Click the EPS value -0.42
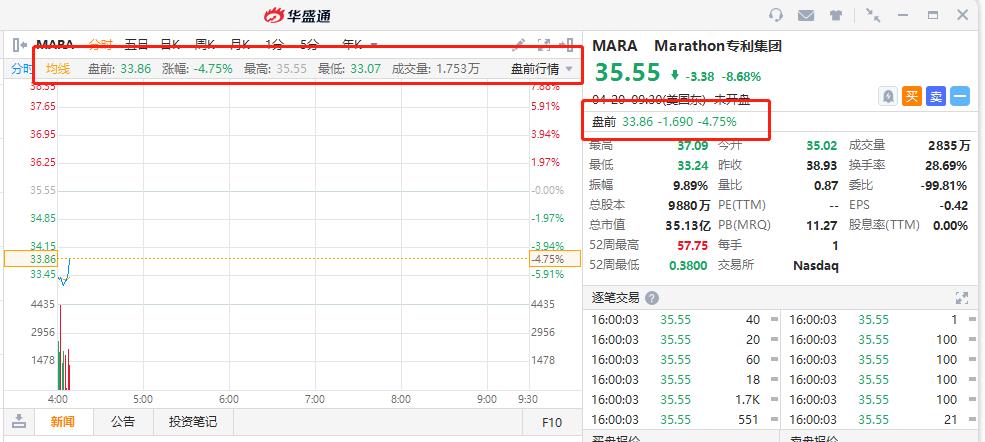 click(953, 205)
